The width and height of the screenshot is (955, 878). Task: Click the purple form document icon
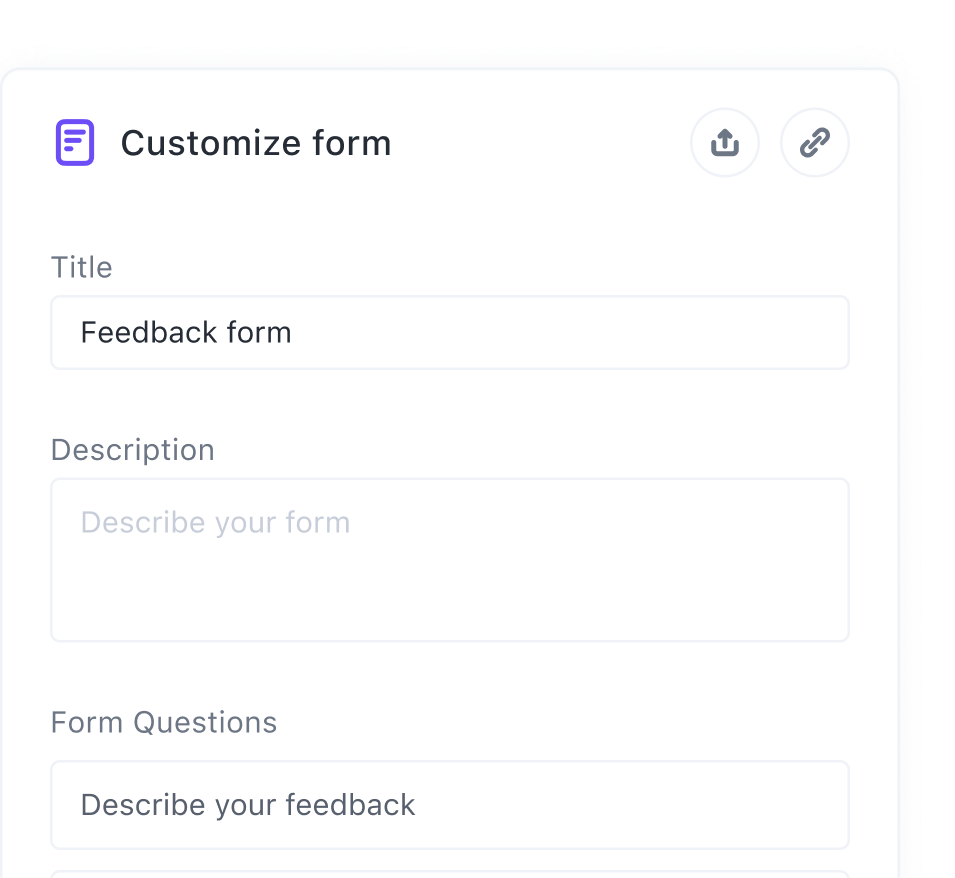(74, 142)
